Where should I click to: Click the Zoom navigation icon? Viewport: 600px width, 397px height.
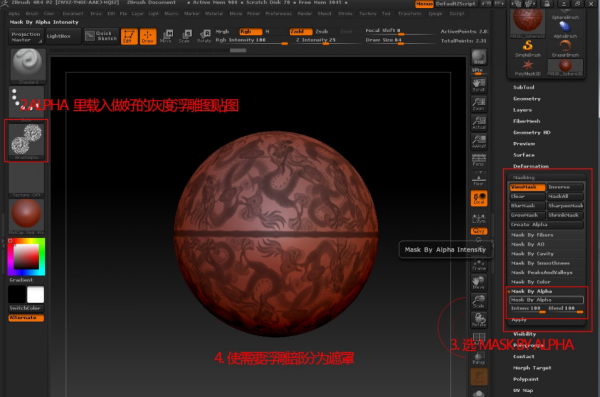pos(479,103)
